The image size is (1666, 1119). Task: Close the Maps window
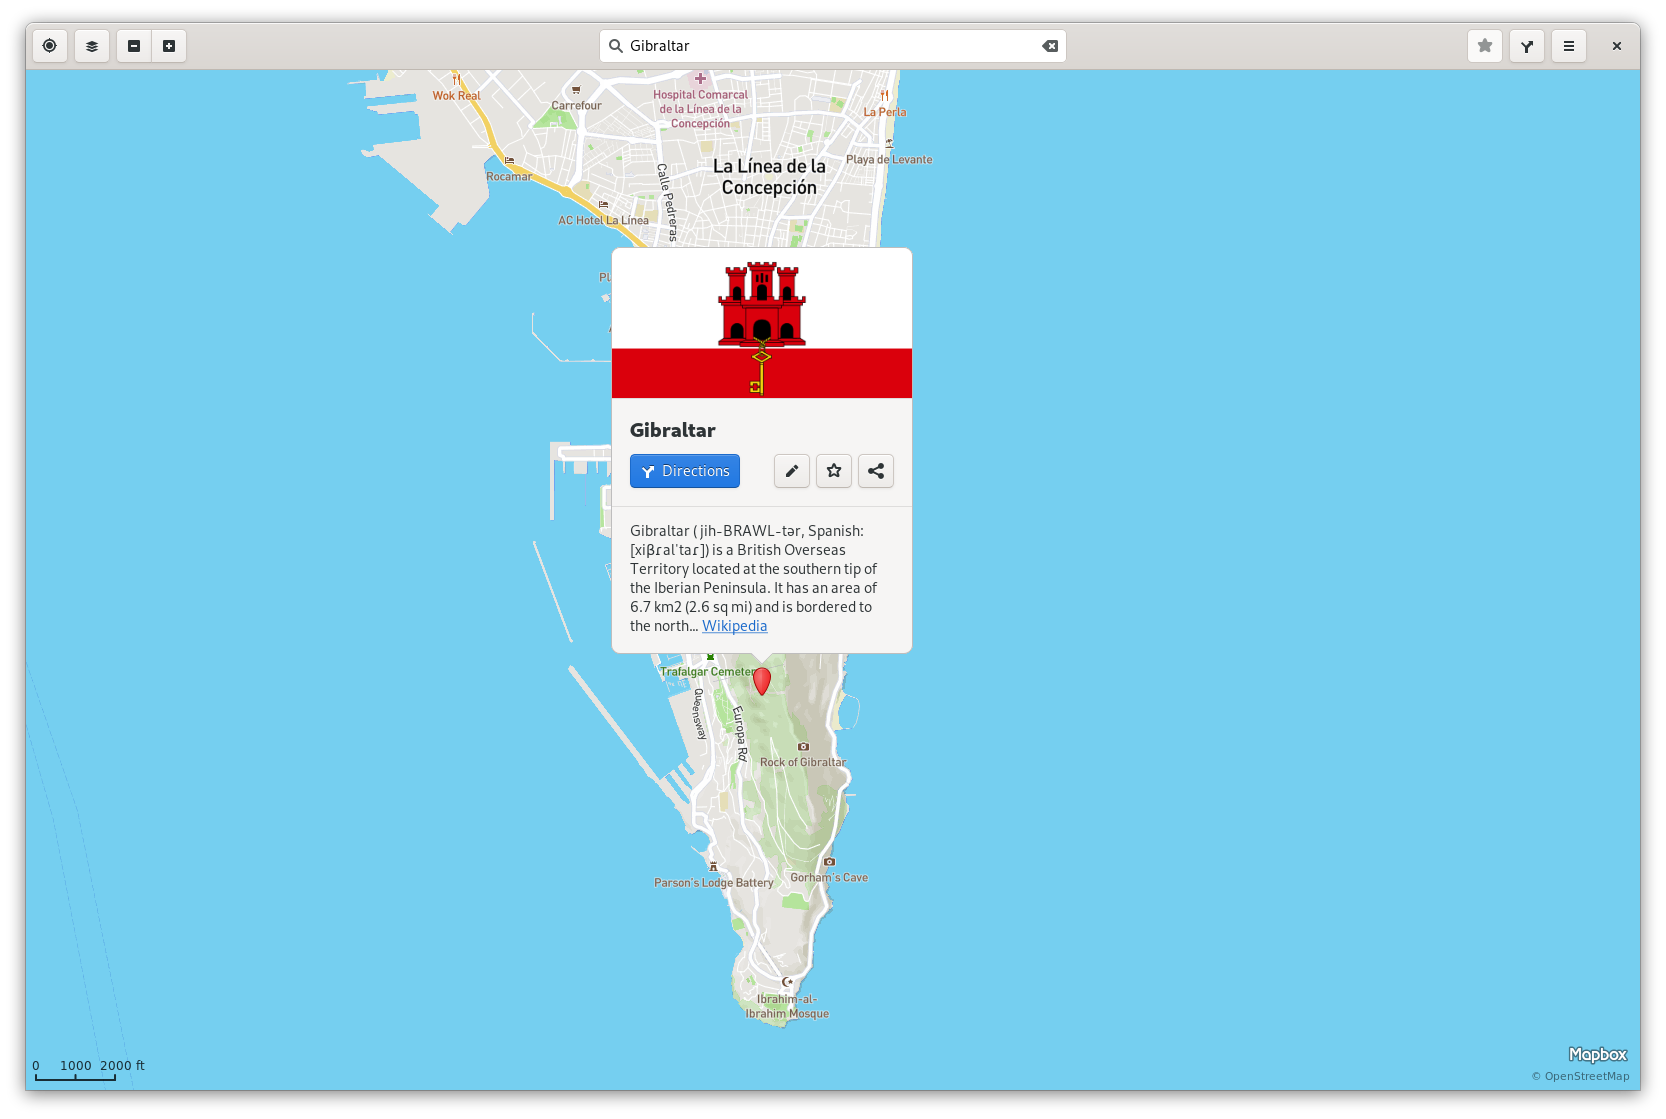point(1617,46)
